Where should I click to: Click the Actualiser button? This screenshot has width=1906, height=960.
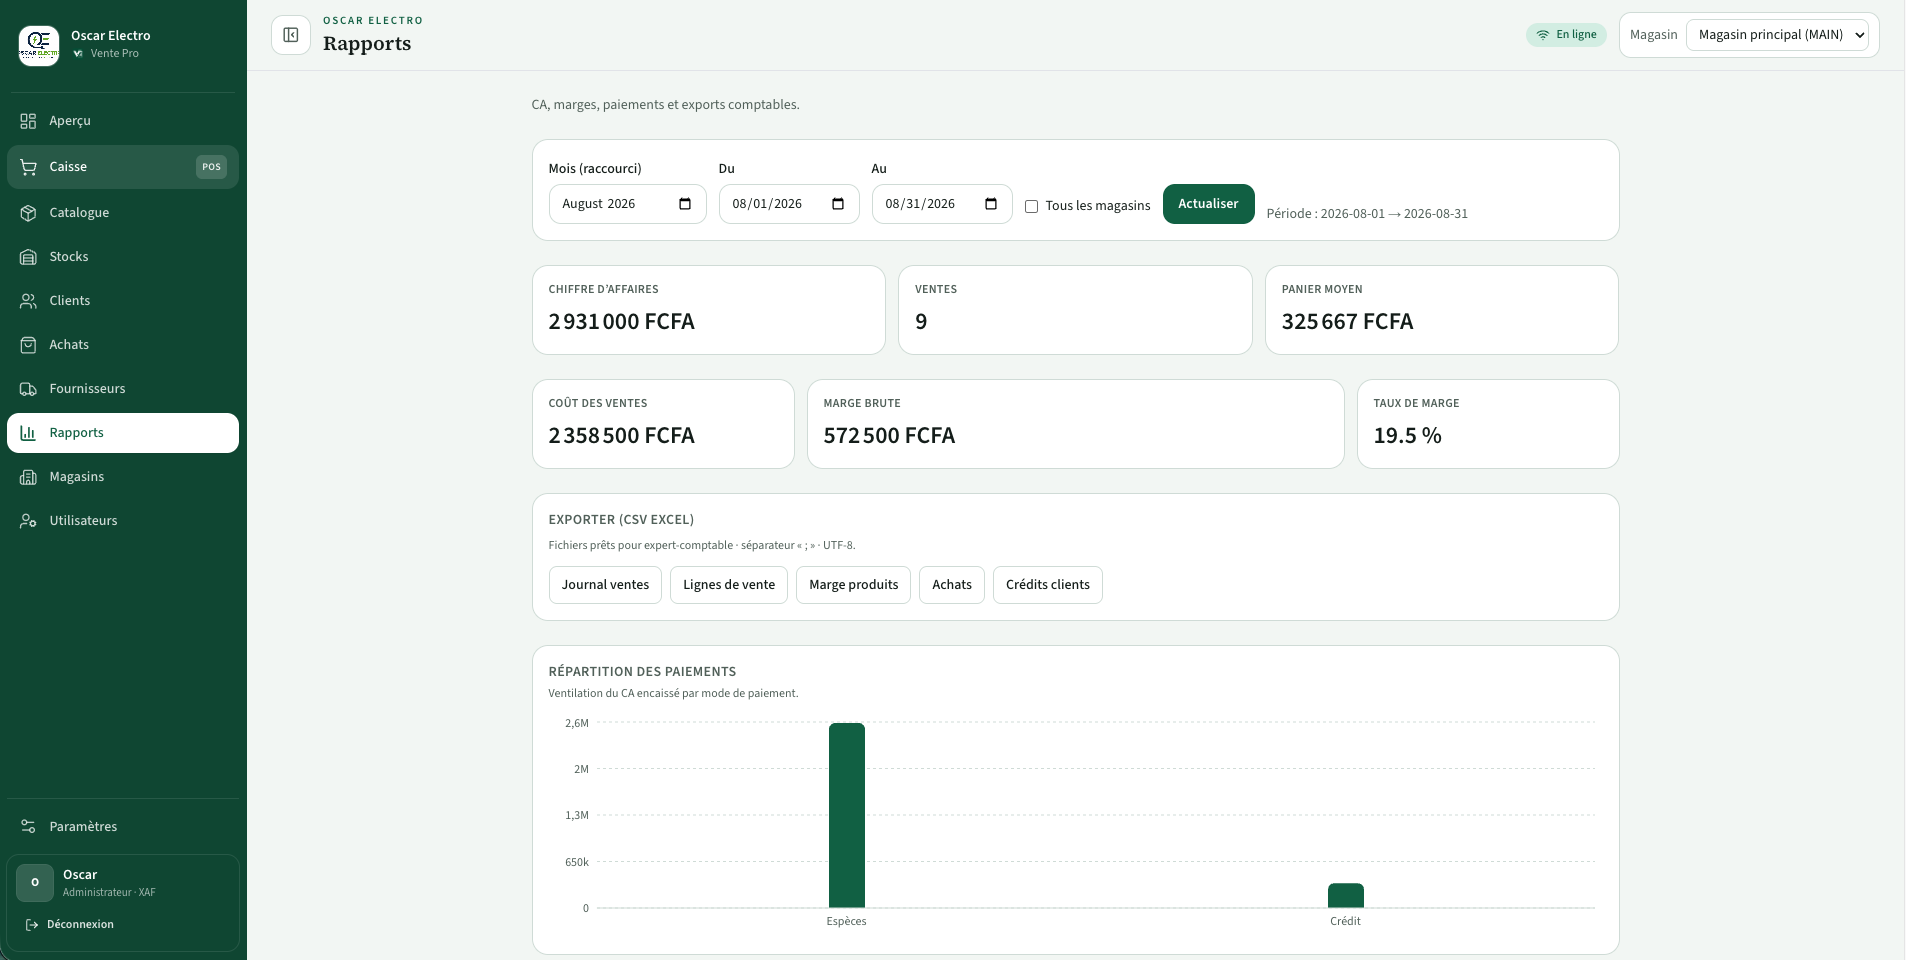1208,204
